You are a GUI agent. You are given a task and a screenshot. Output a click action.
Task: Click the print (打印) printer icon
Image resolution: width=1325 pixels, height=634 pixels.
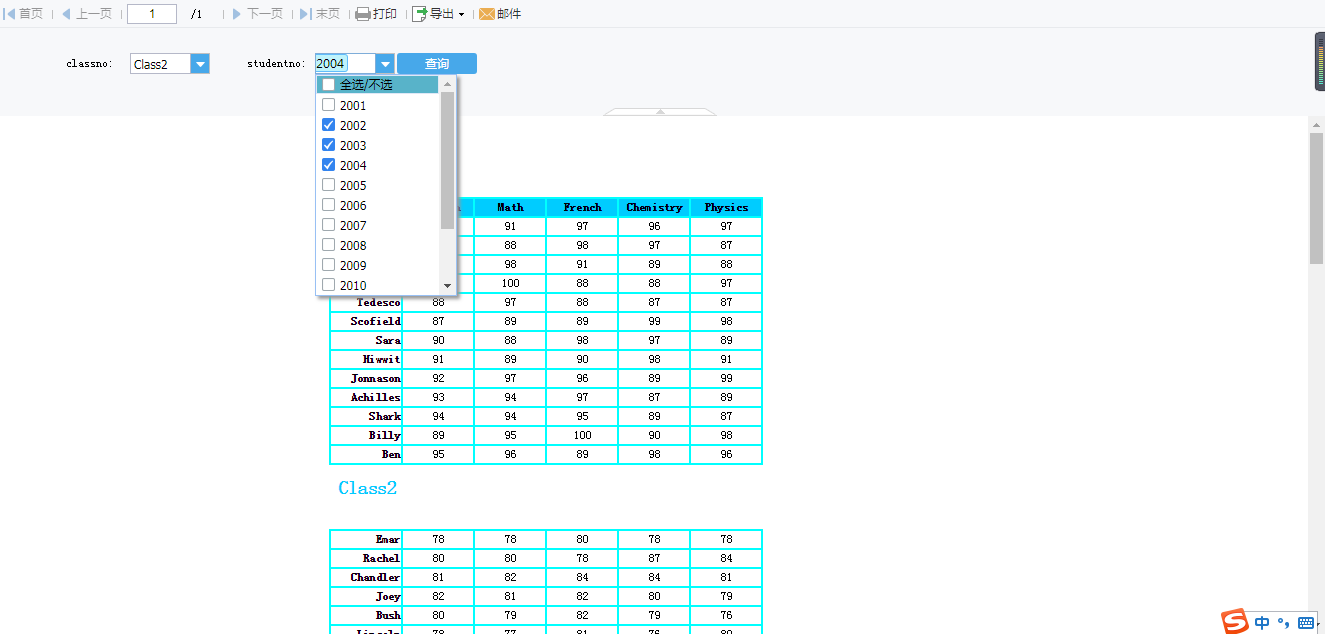click(x=363, y=14)
